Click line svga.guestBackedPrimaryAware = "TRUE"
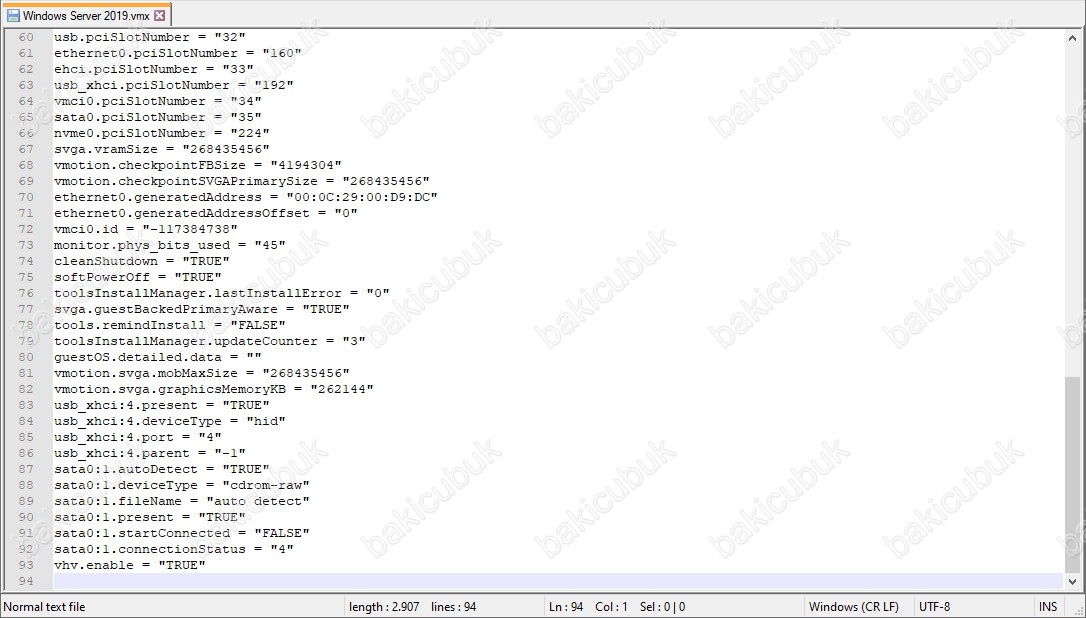Image resolution: width=1086 pixels, height=618 pixels. (x=202, y=309)
